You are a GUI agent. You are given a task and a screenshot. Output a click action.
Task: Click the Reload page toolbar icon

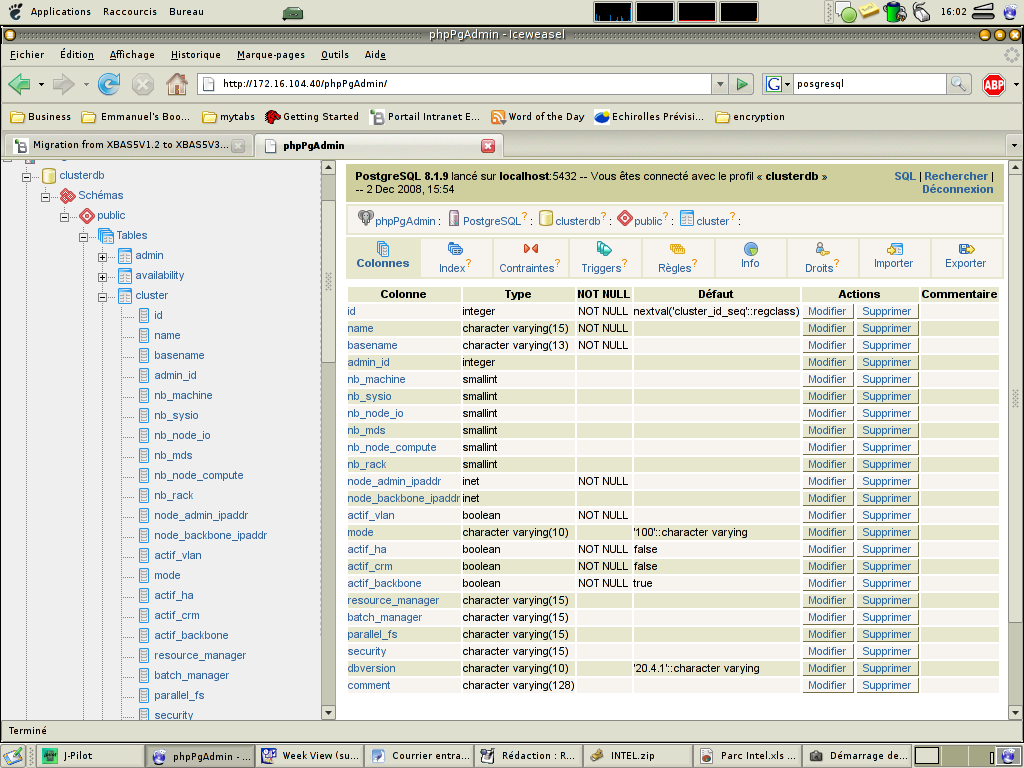[109, 85]
